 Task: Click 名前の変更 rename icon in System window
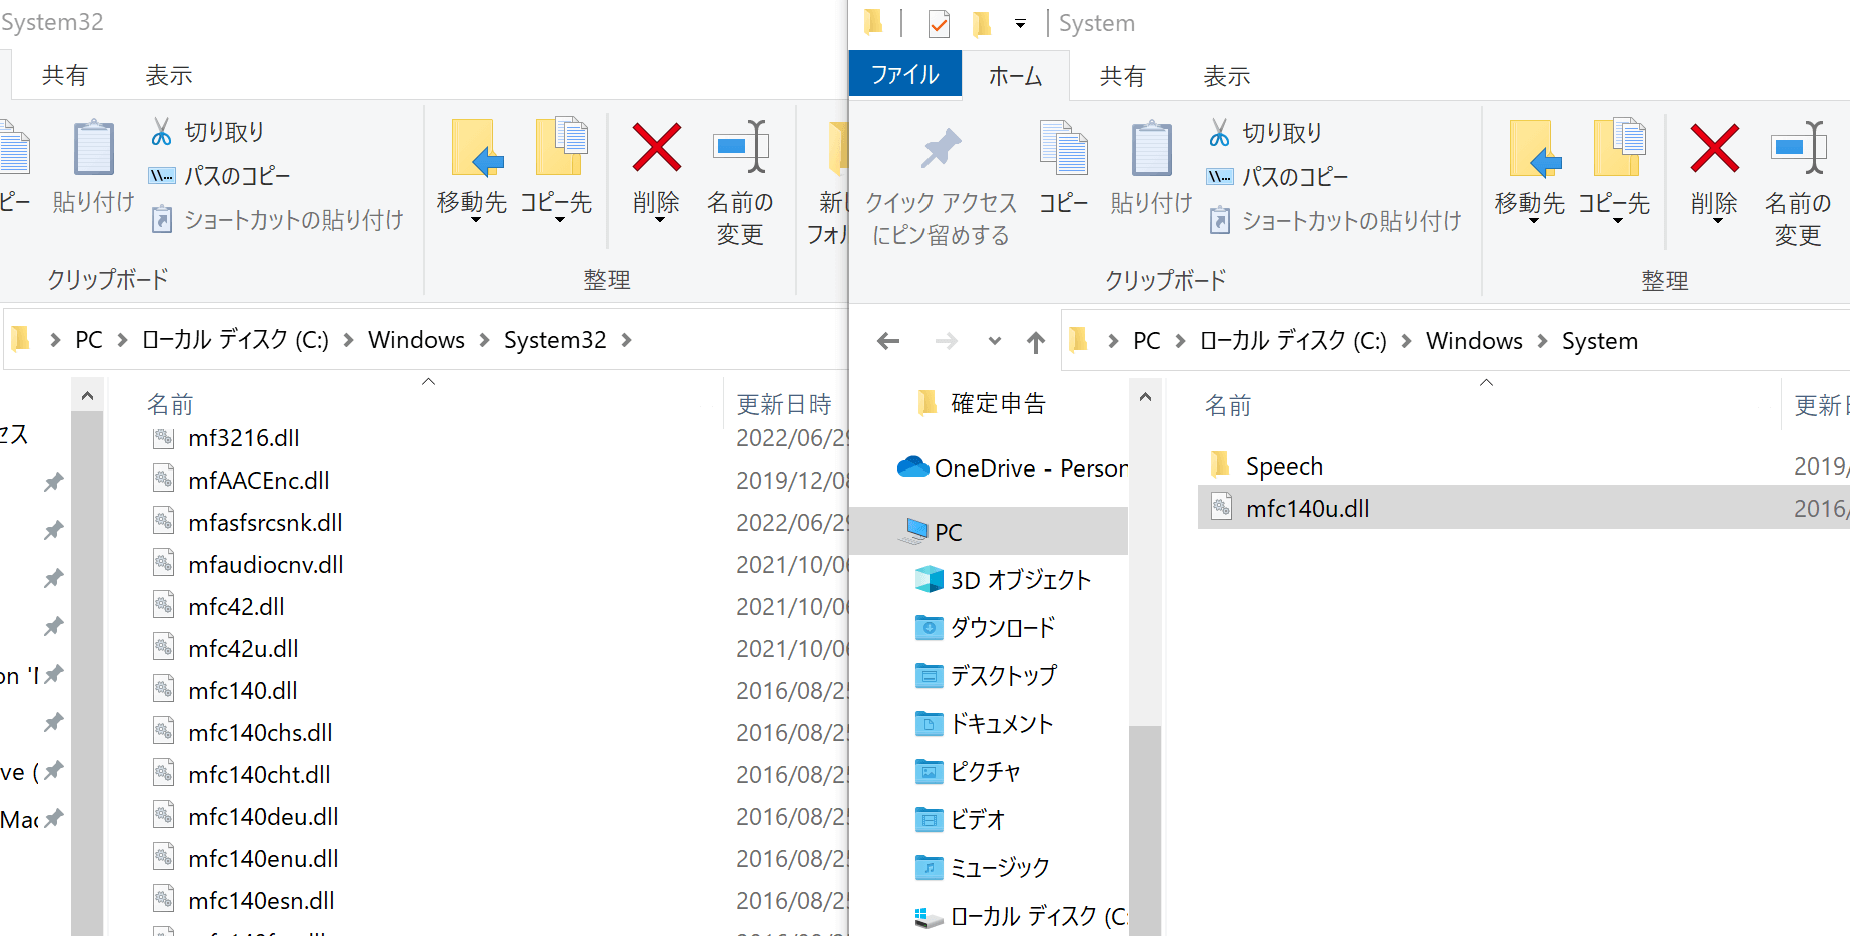pyautogui.click(x=1797, y=149)
